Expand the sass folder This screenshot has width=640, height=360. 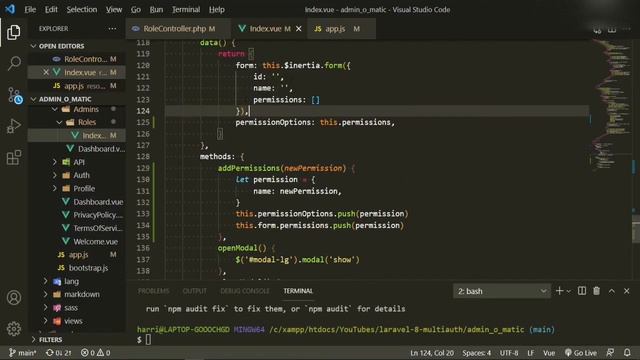click(x=71, y=308)
